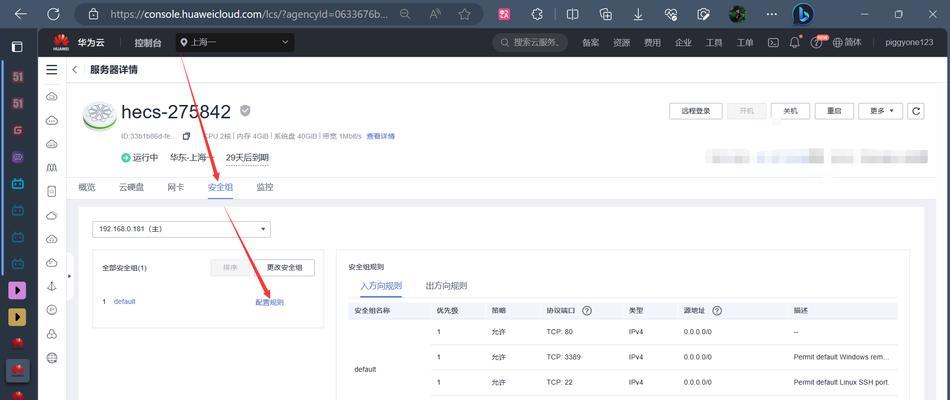Open the 上海一 region dropdown

point(235,42)
